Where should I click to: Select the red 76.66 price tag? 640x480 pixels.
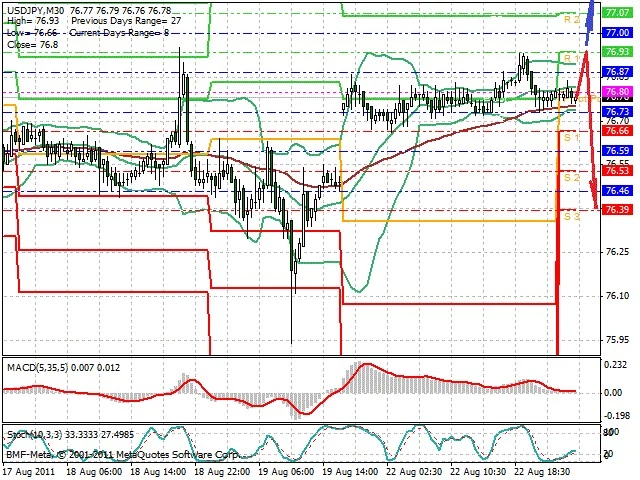pos(618,131)
